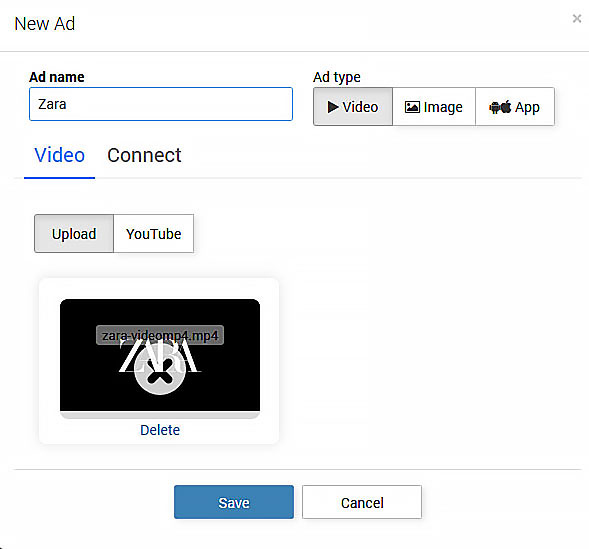Cancel creating the ad

tap(362, 502)
